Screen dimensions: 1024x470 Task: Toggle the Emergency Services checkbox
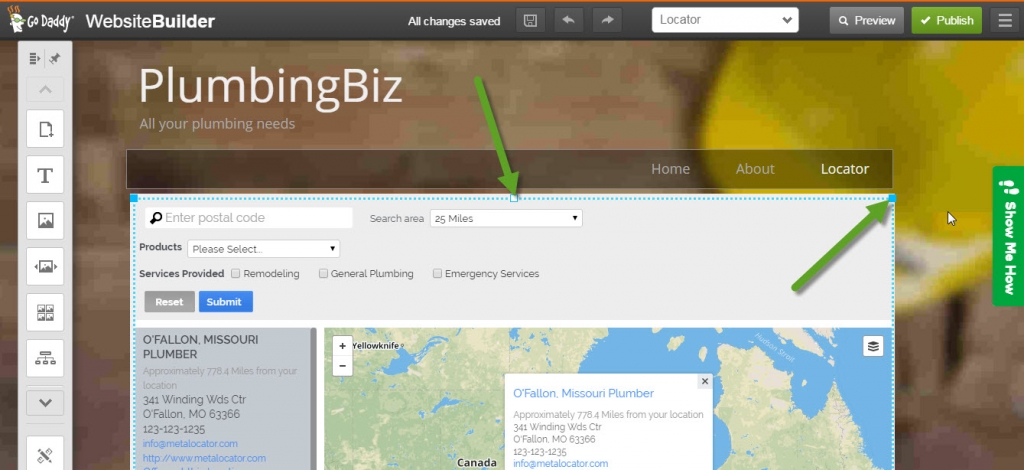click(x=438, y=274)
